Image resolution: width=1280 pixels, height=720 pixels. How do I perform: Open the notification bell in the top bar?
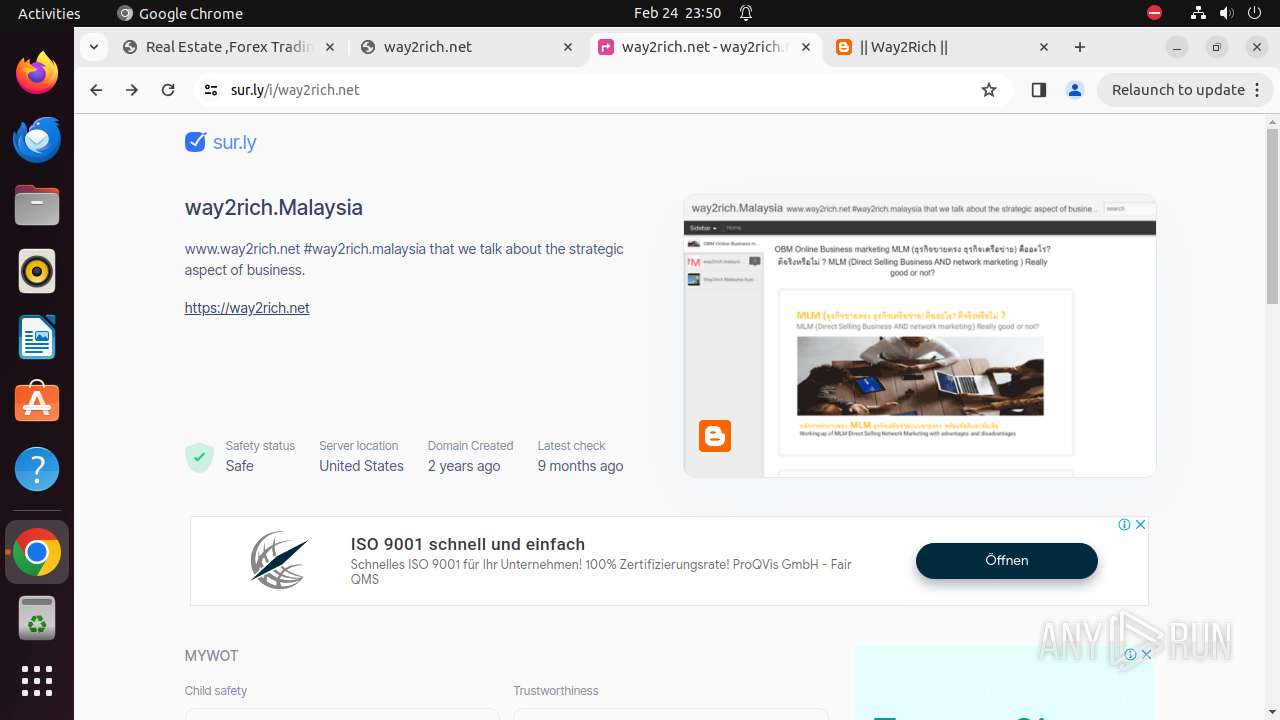(x=746, y=13)
